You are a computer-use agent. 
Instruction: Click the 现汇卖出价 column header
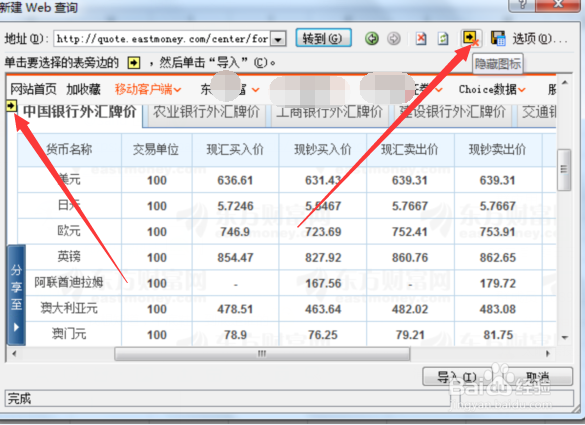pos(410,150)
